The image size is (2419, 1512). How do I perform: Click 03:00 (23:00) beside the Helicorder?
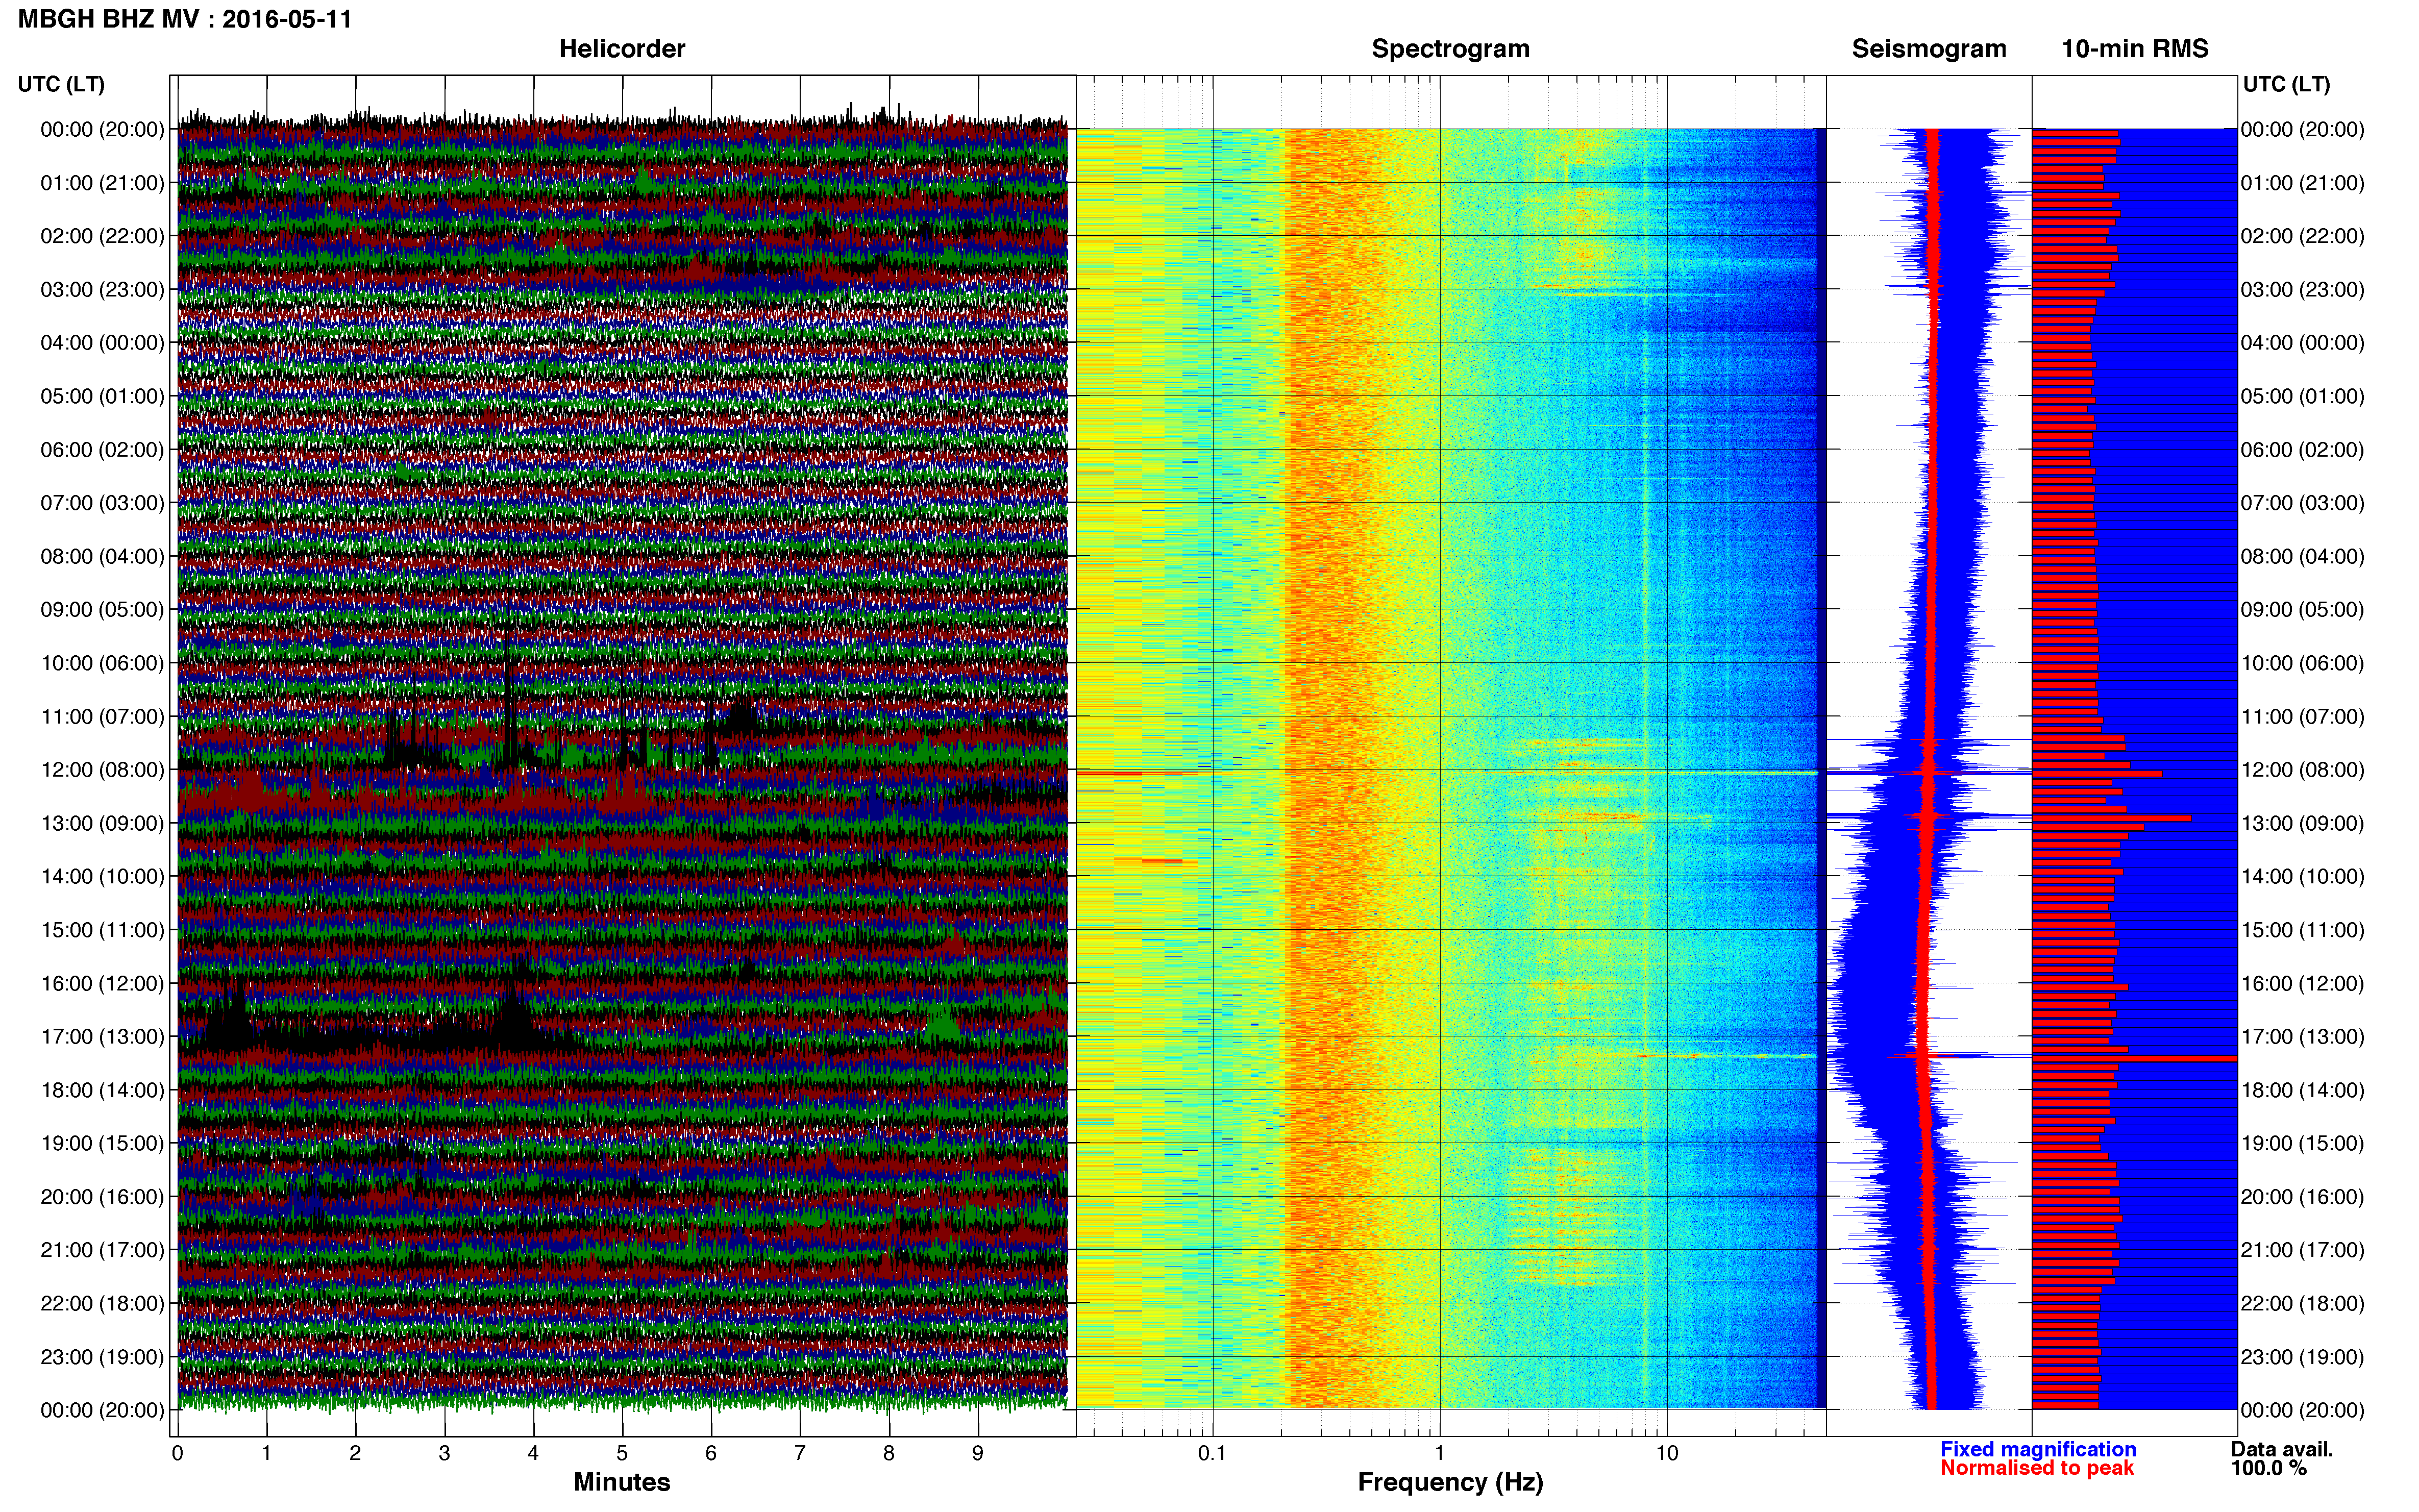pyautogui.click(x=102, y=290)
